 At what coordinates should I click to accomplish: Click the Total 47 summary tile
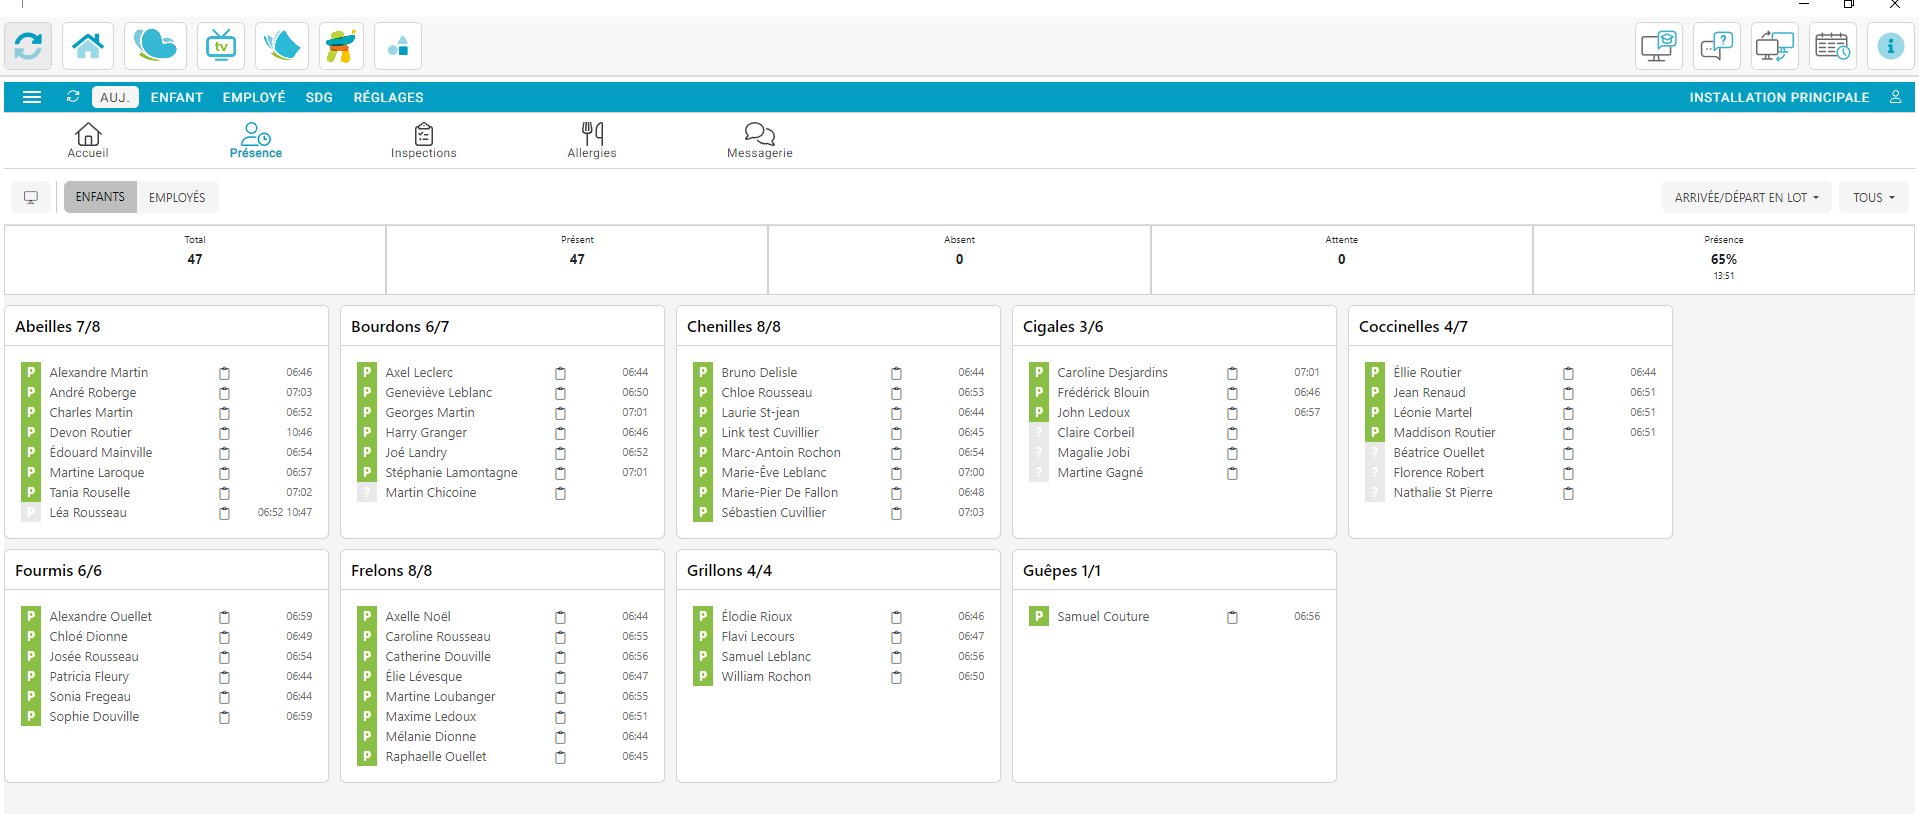coord(195,259)
